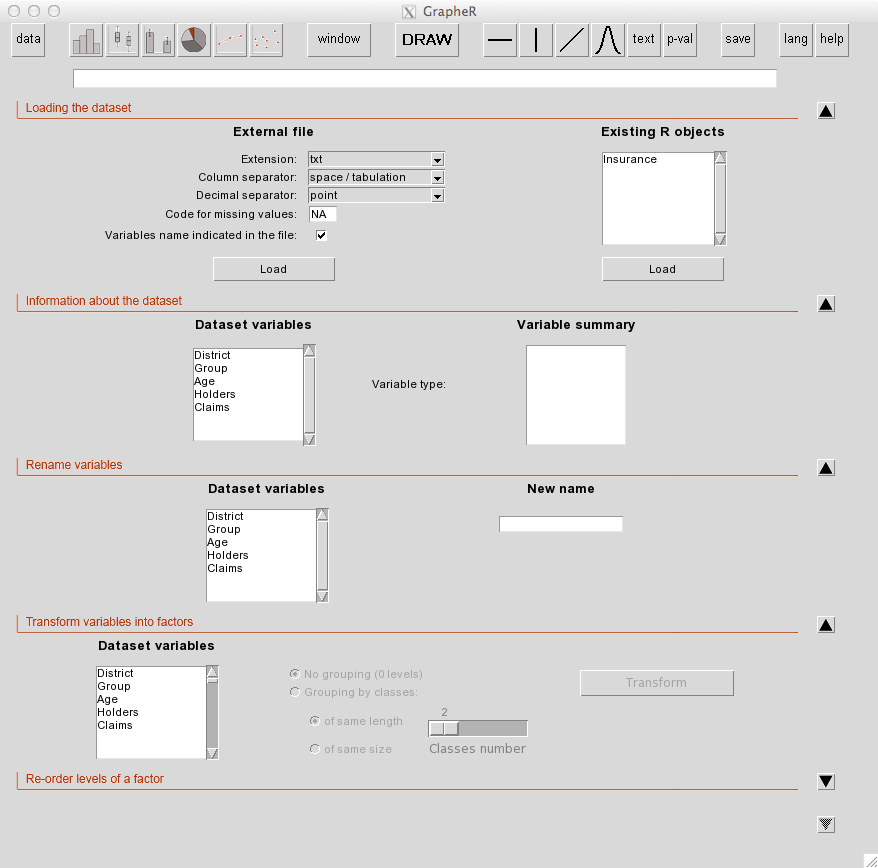Open the lang menu button

796,40
